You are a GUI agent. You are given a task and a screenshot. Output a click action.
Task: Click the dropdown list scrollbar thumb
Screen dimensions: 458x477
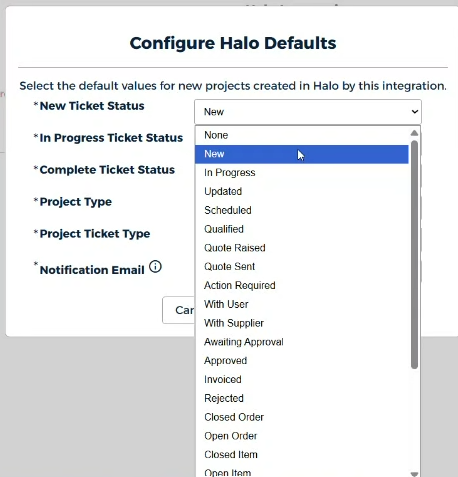[414, 255]
